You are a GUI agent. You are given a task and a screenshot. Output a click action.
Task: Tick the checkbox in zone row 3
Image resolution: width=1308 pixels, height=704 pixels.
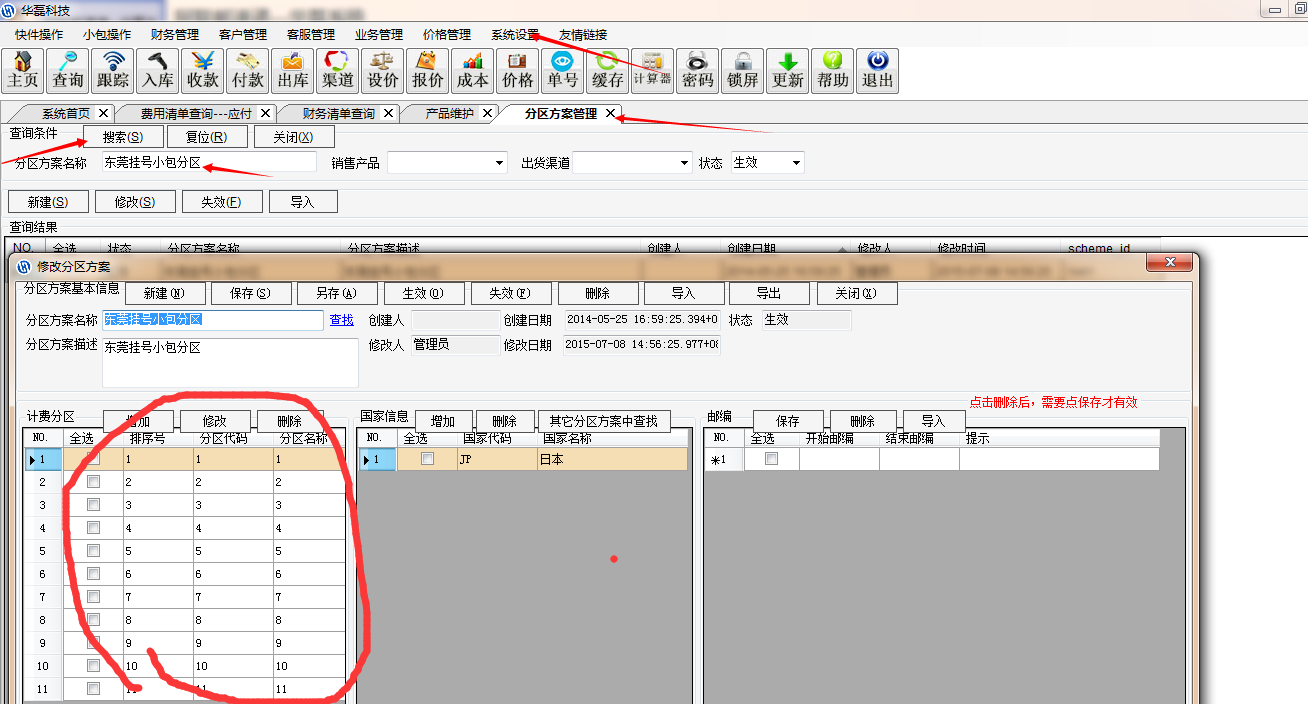[93, 505]
